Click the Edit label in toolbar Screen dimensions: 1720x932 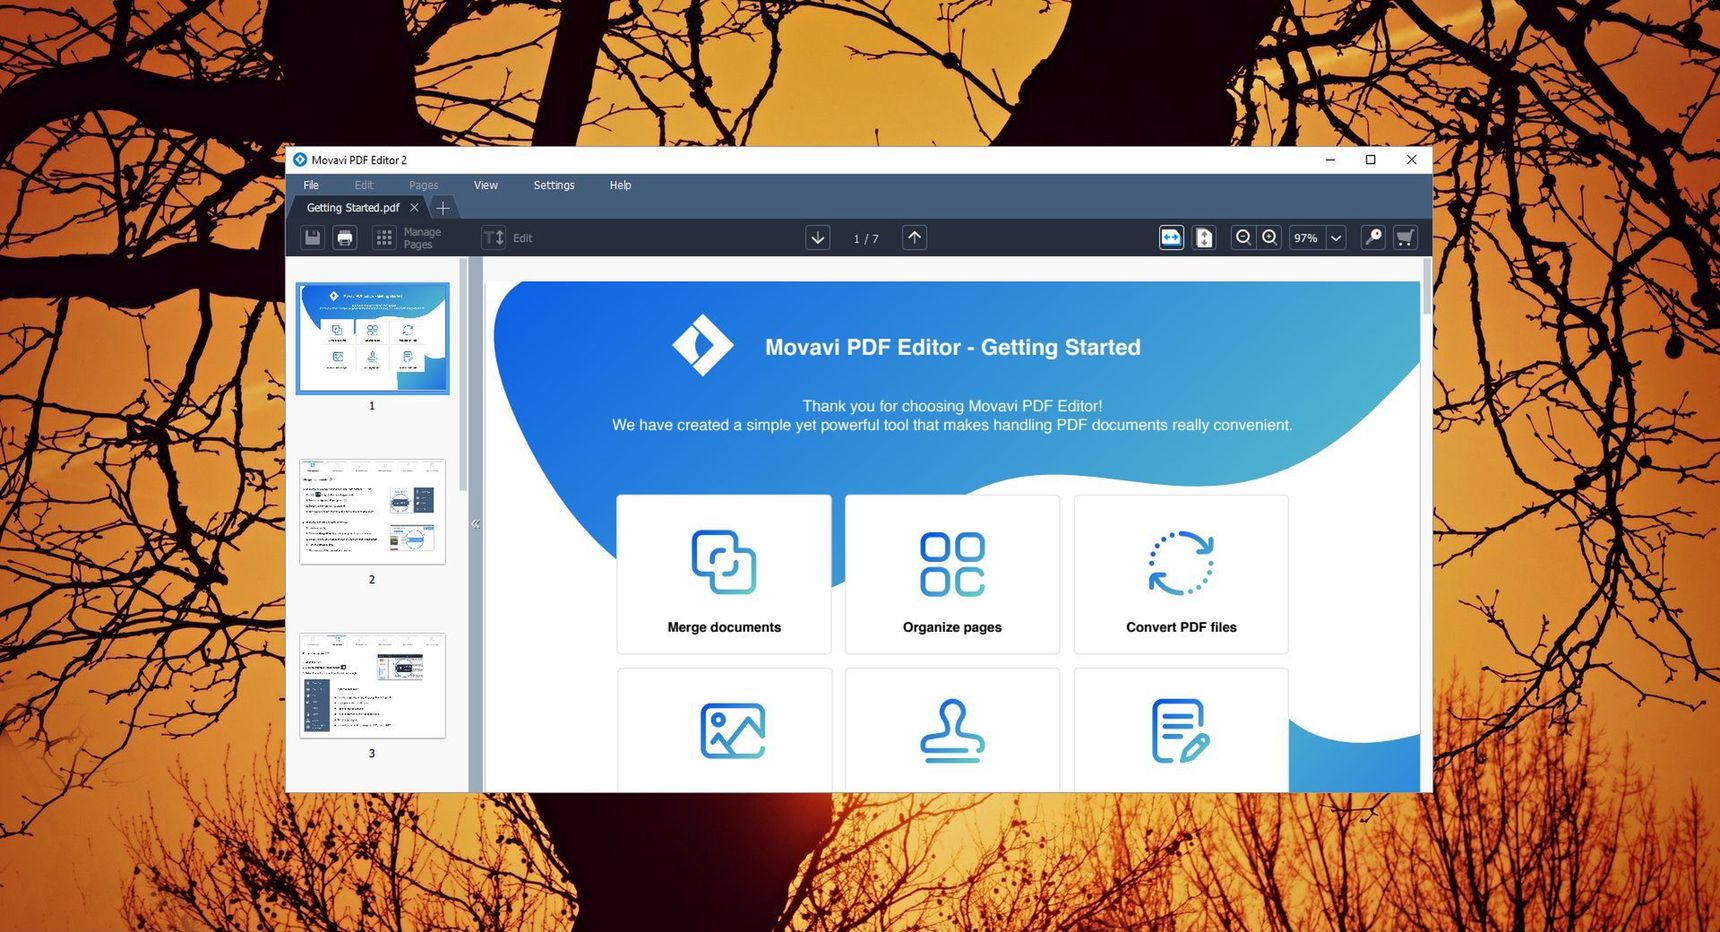tap(523, 238)
